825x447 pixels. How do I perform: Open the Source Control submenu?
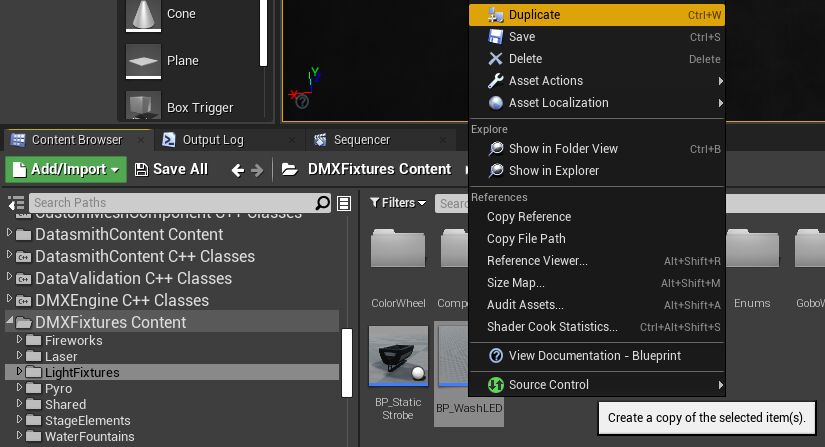pos(597,385)
